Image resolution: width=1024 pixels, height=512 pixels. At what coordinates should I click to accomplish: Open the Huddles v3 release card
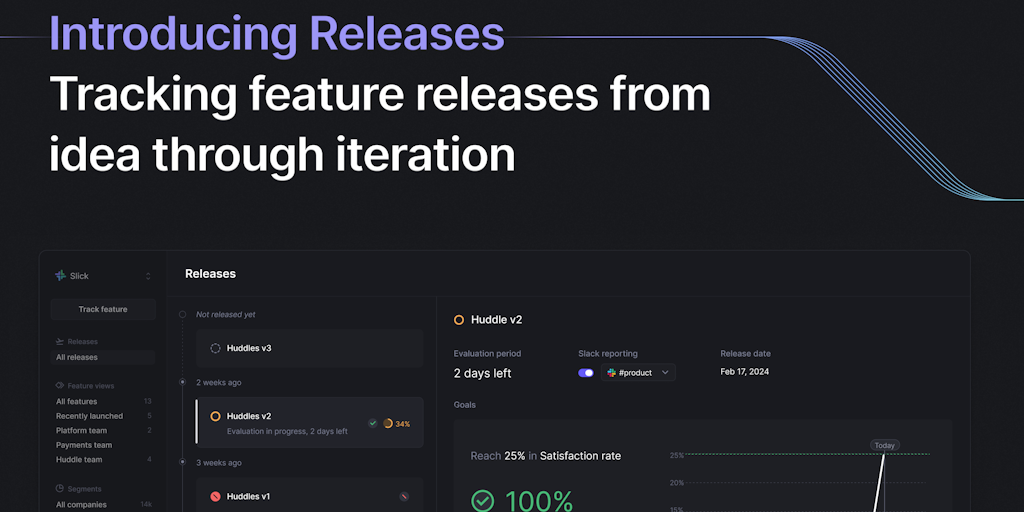[310, 348]
